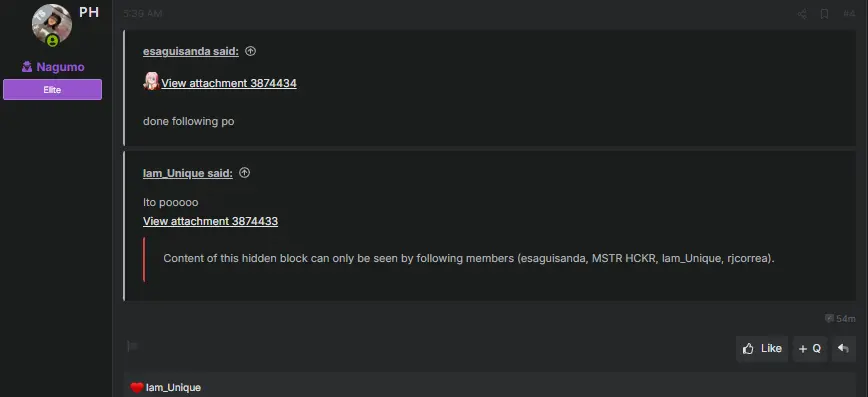Click the 5:39 AM post timestamp
The width and height of the screenshot is (868, 397).
click(x=143, y=14)
